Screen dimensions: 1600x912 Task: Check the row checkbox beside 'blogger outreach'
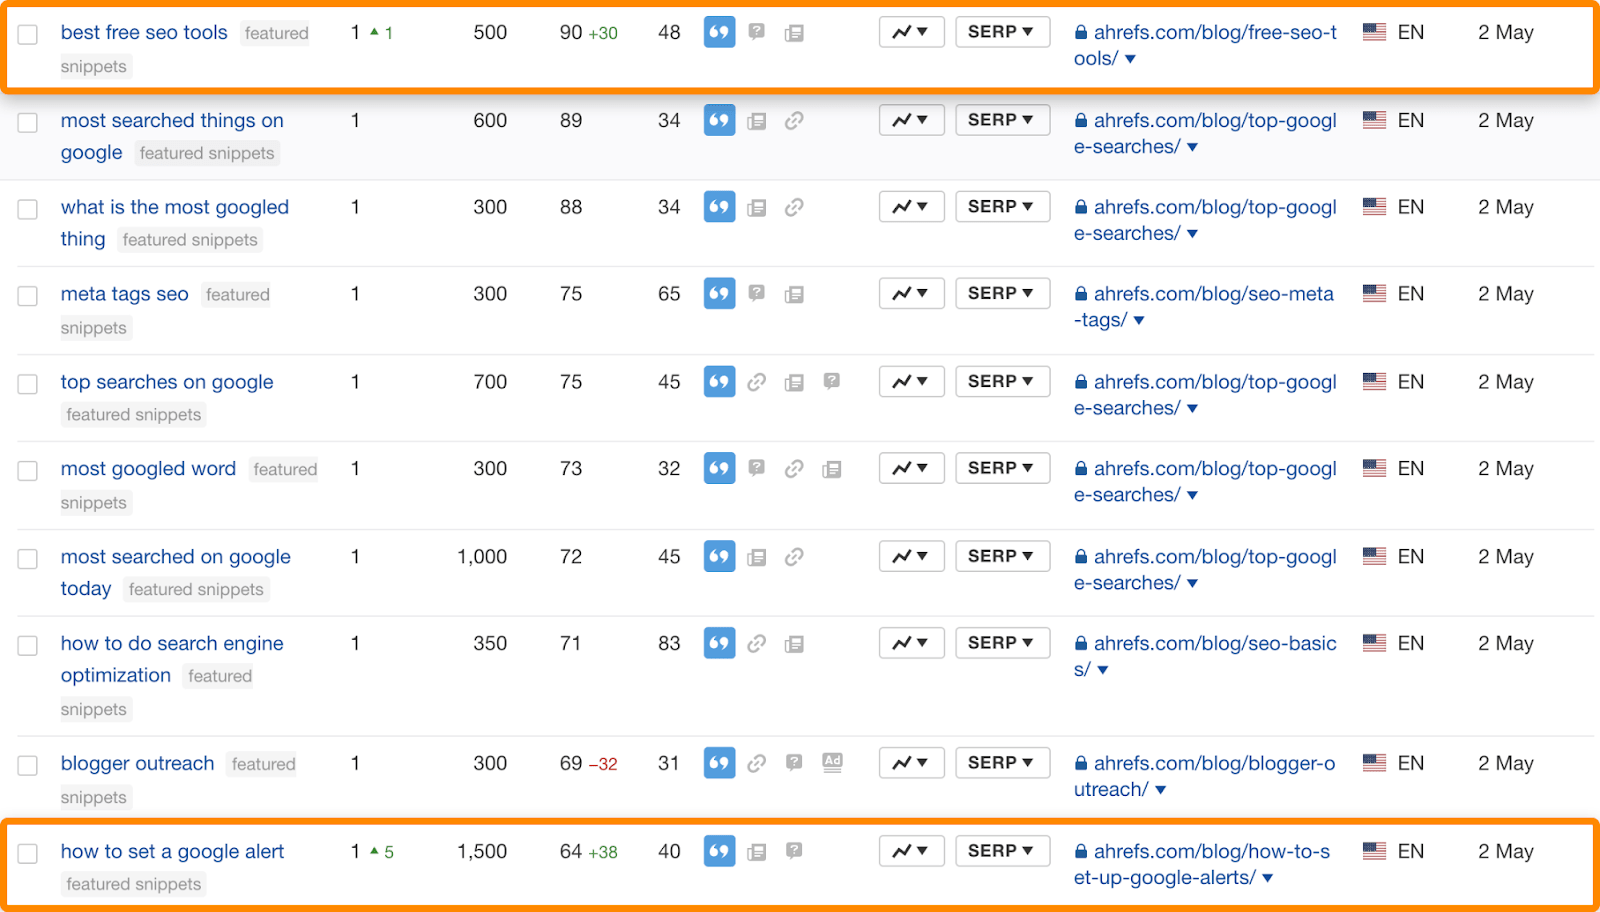tap(27, 765)
